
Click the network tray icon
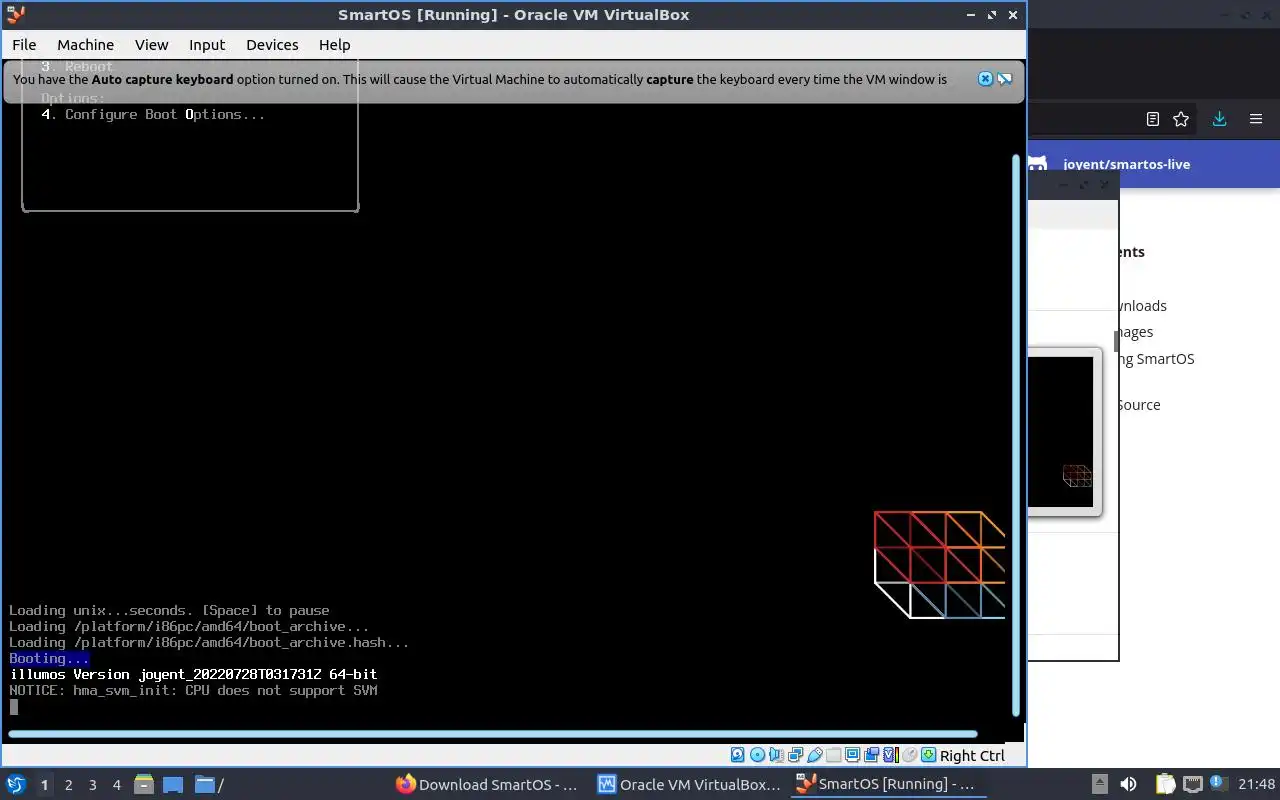pos(1193,784)
